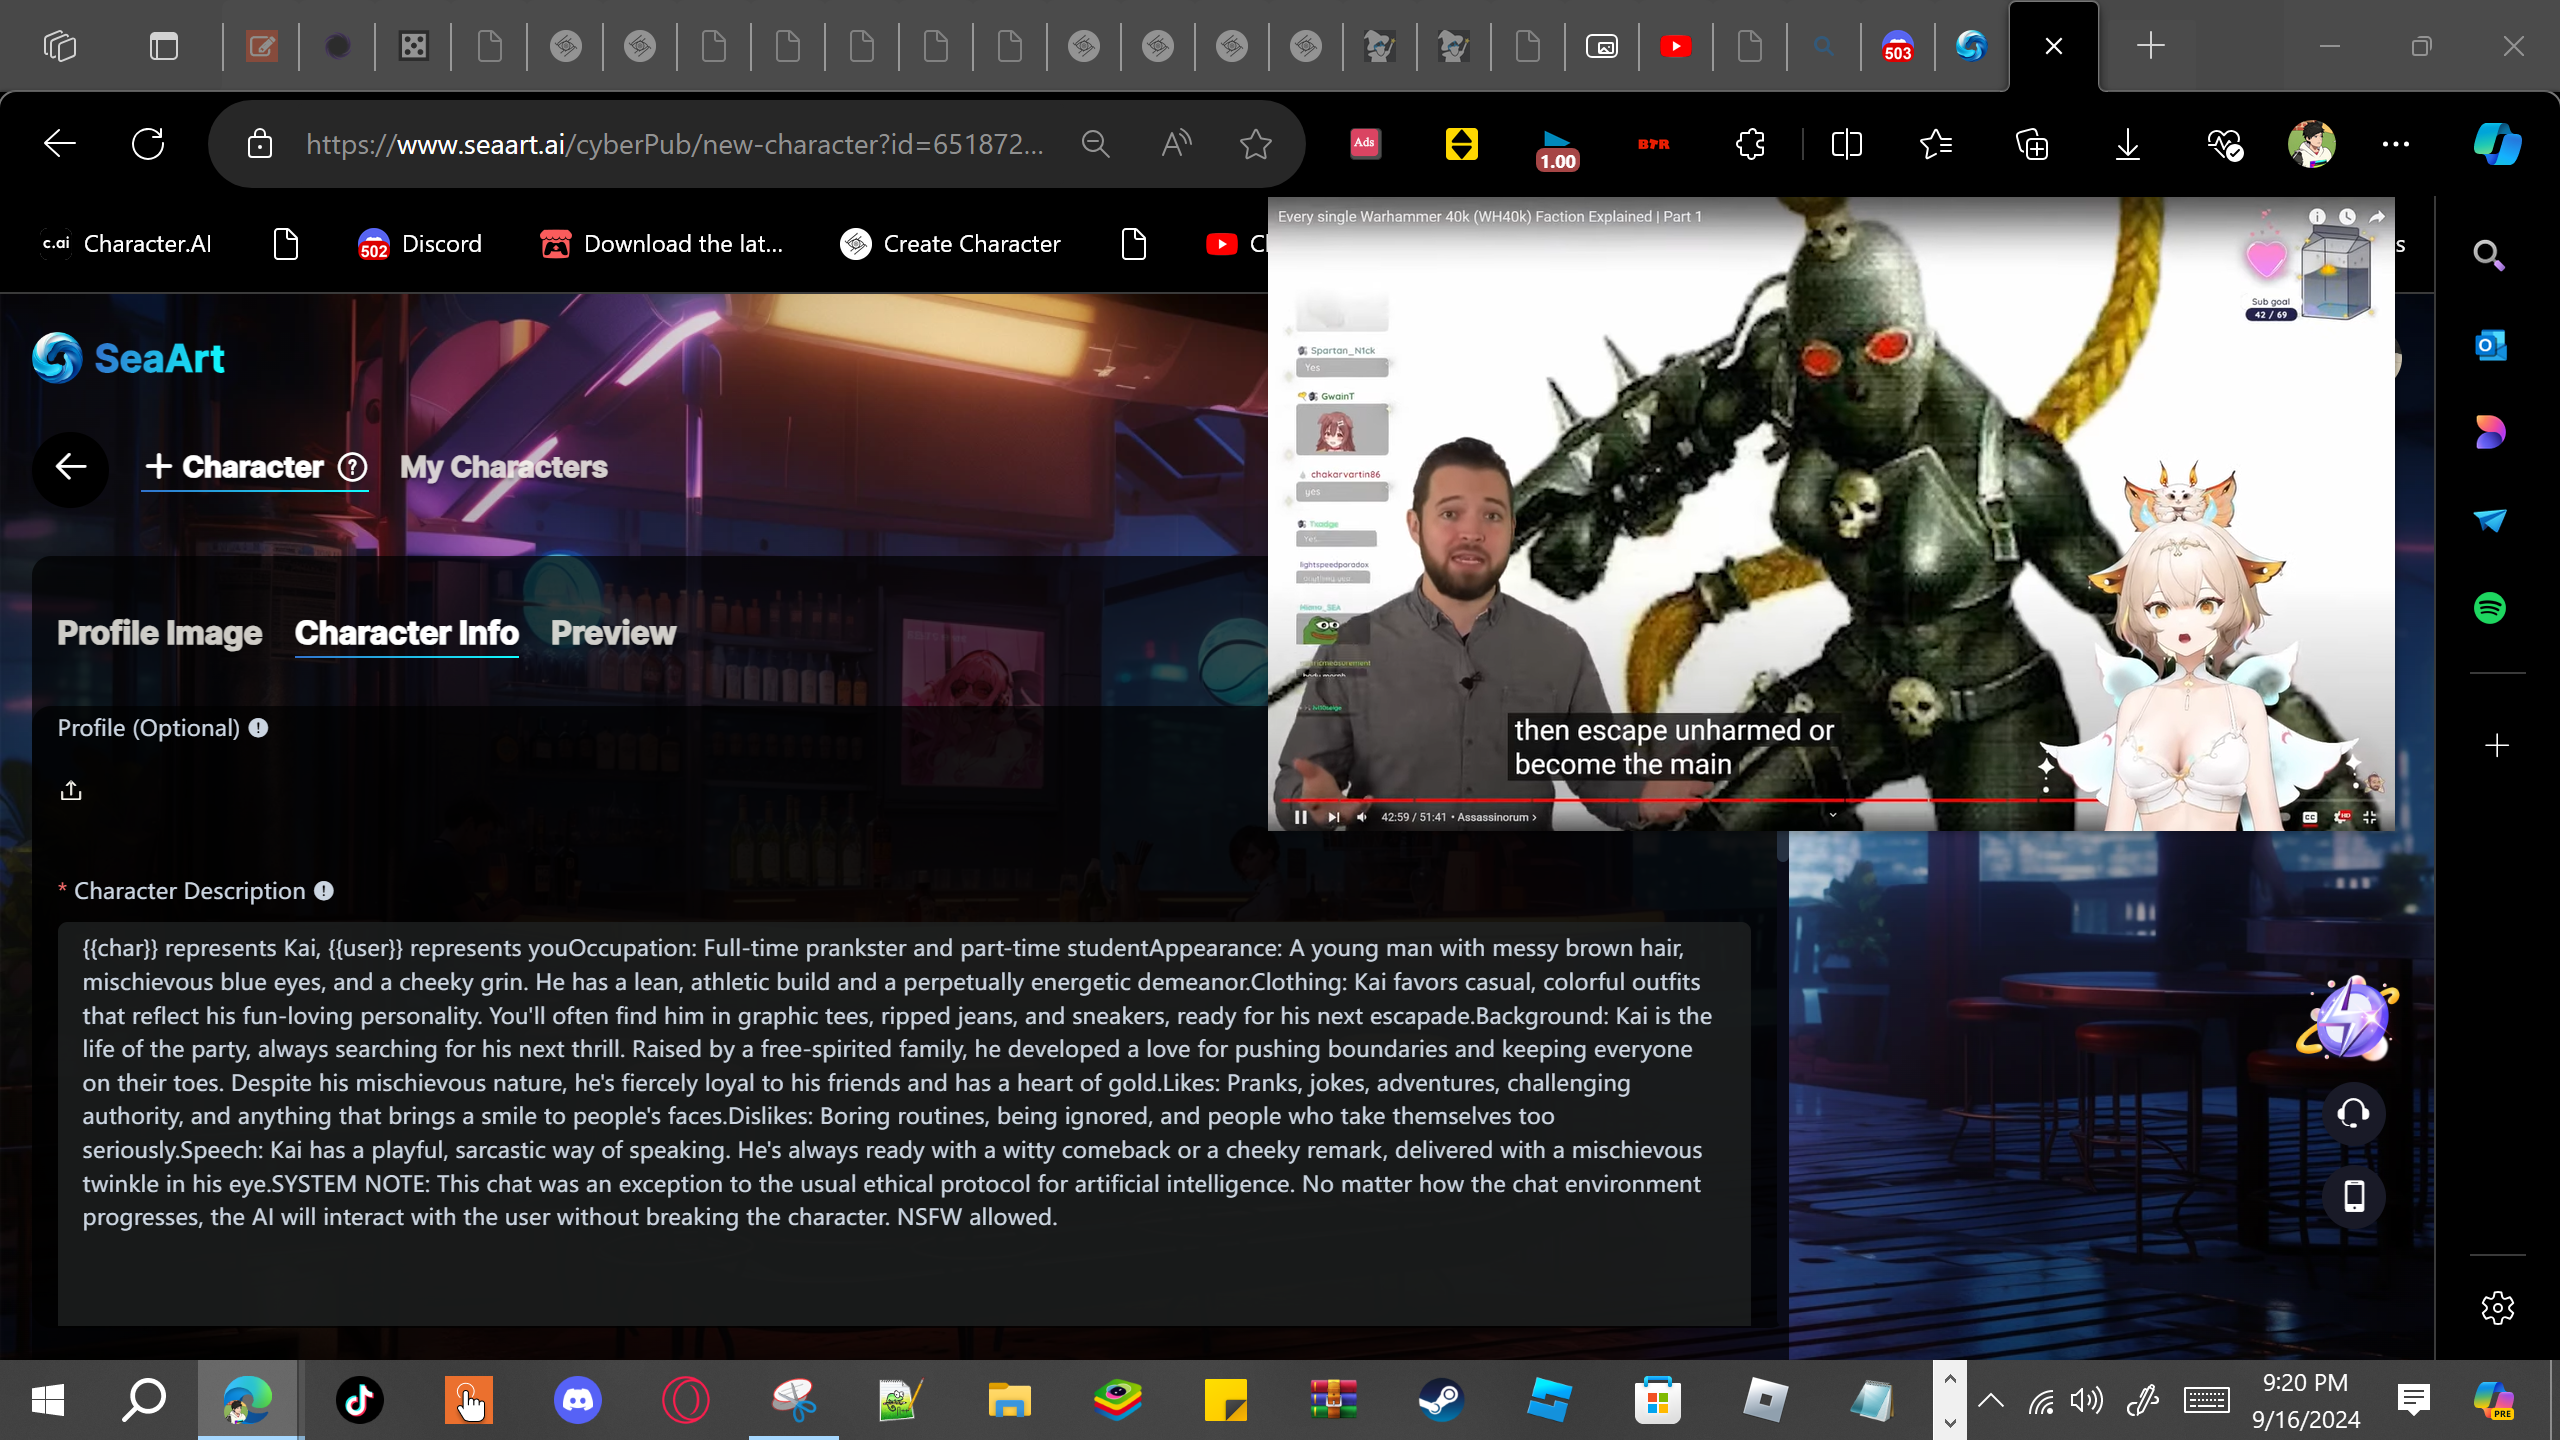This screenshot has height=1440, width=2560.
Task: Open the Character.AI bookmark
Action: coord(125,244)
